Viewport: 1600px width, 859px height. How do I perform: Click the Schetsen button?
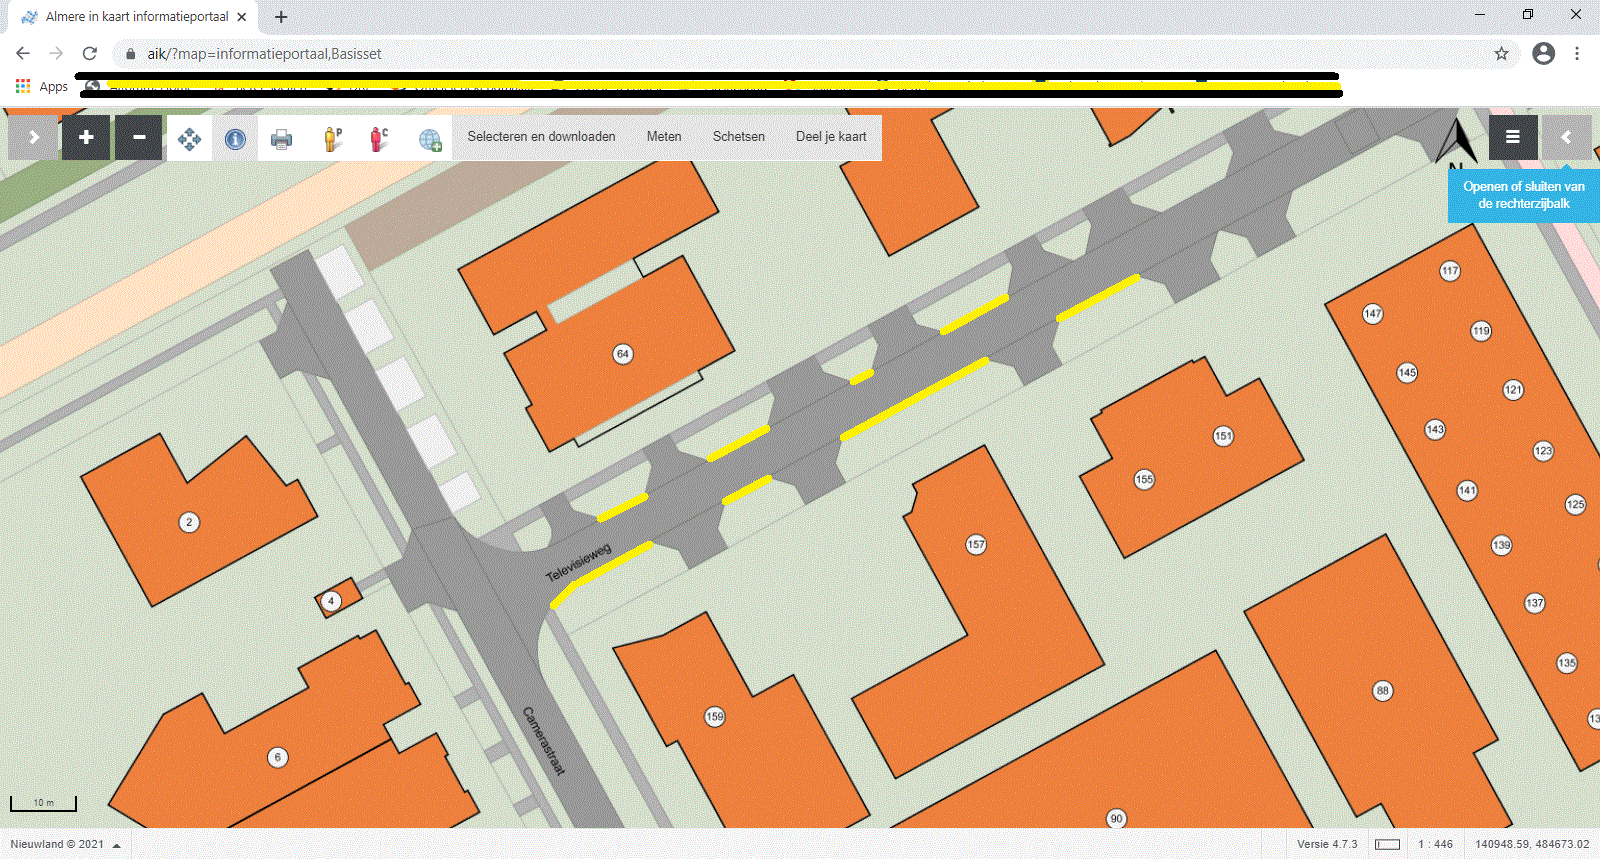click(738, 137)
